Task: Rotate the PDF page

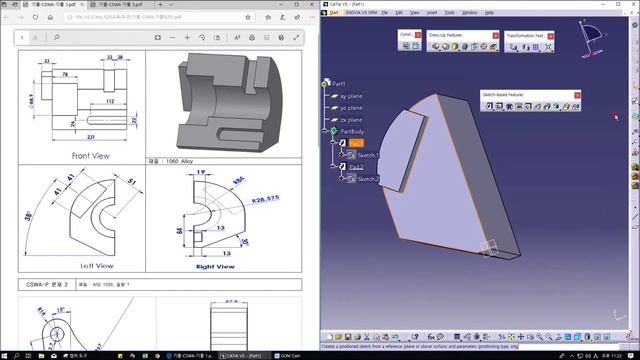Action: point(202,38)
